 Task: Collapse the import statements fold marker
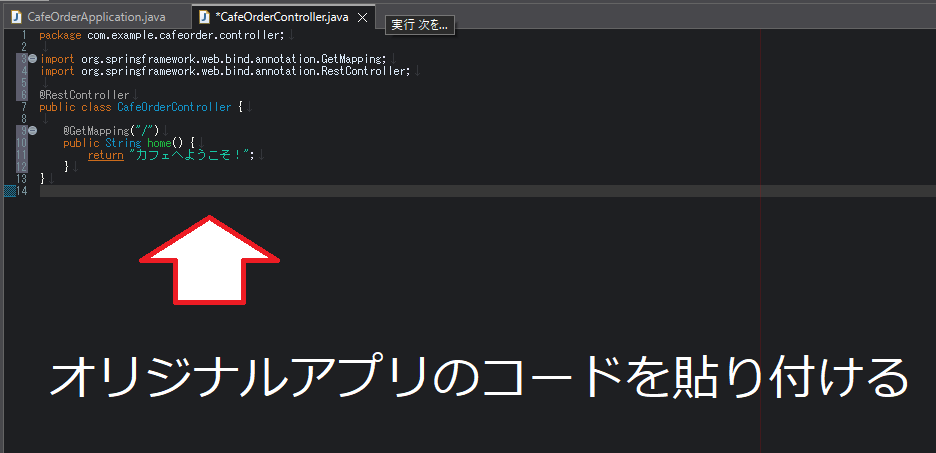32,59
